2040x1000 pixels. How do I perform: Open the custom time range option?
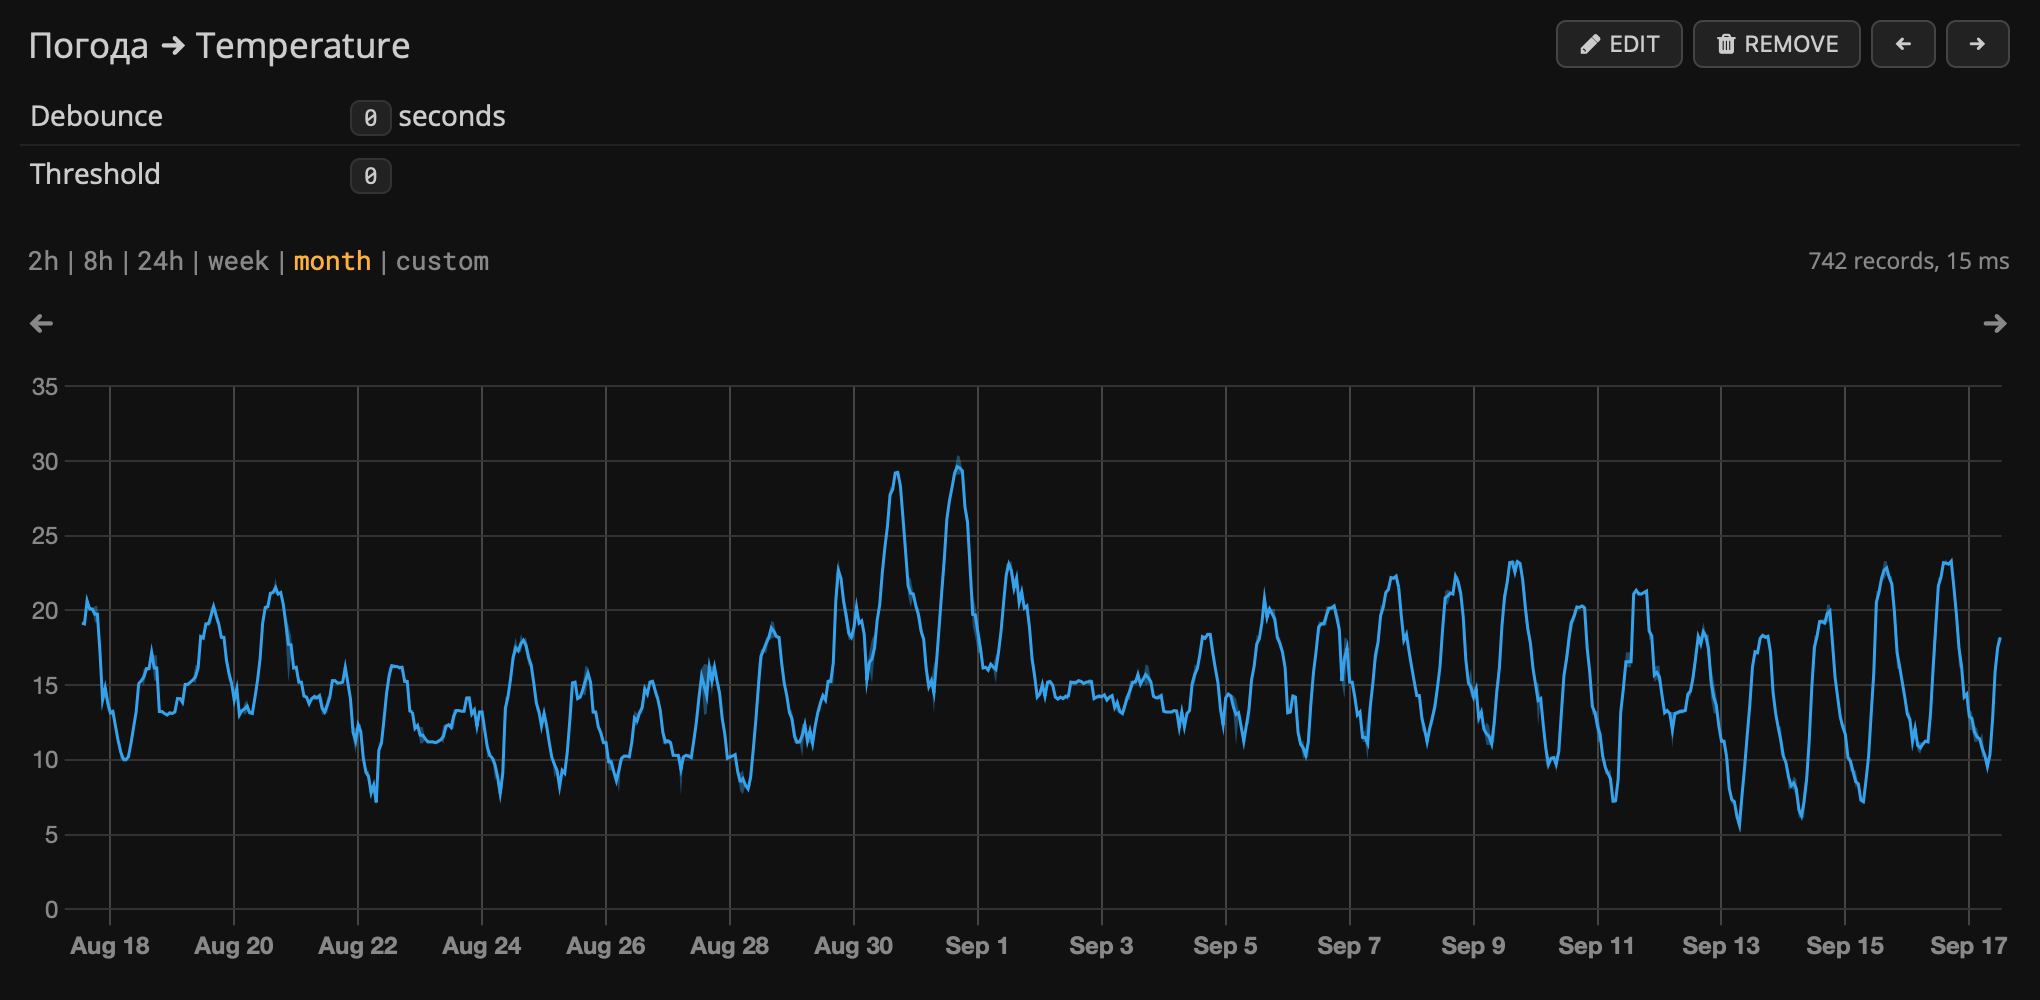click(442, 261)
